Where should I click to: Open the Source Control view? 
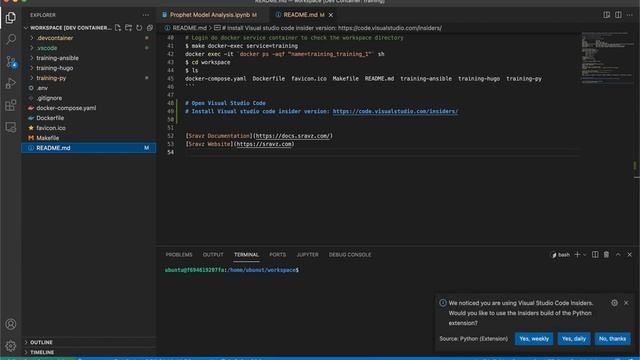[11, 62]
